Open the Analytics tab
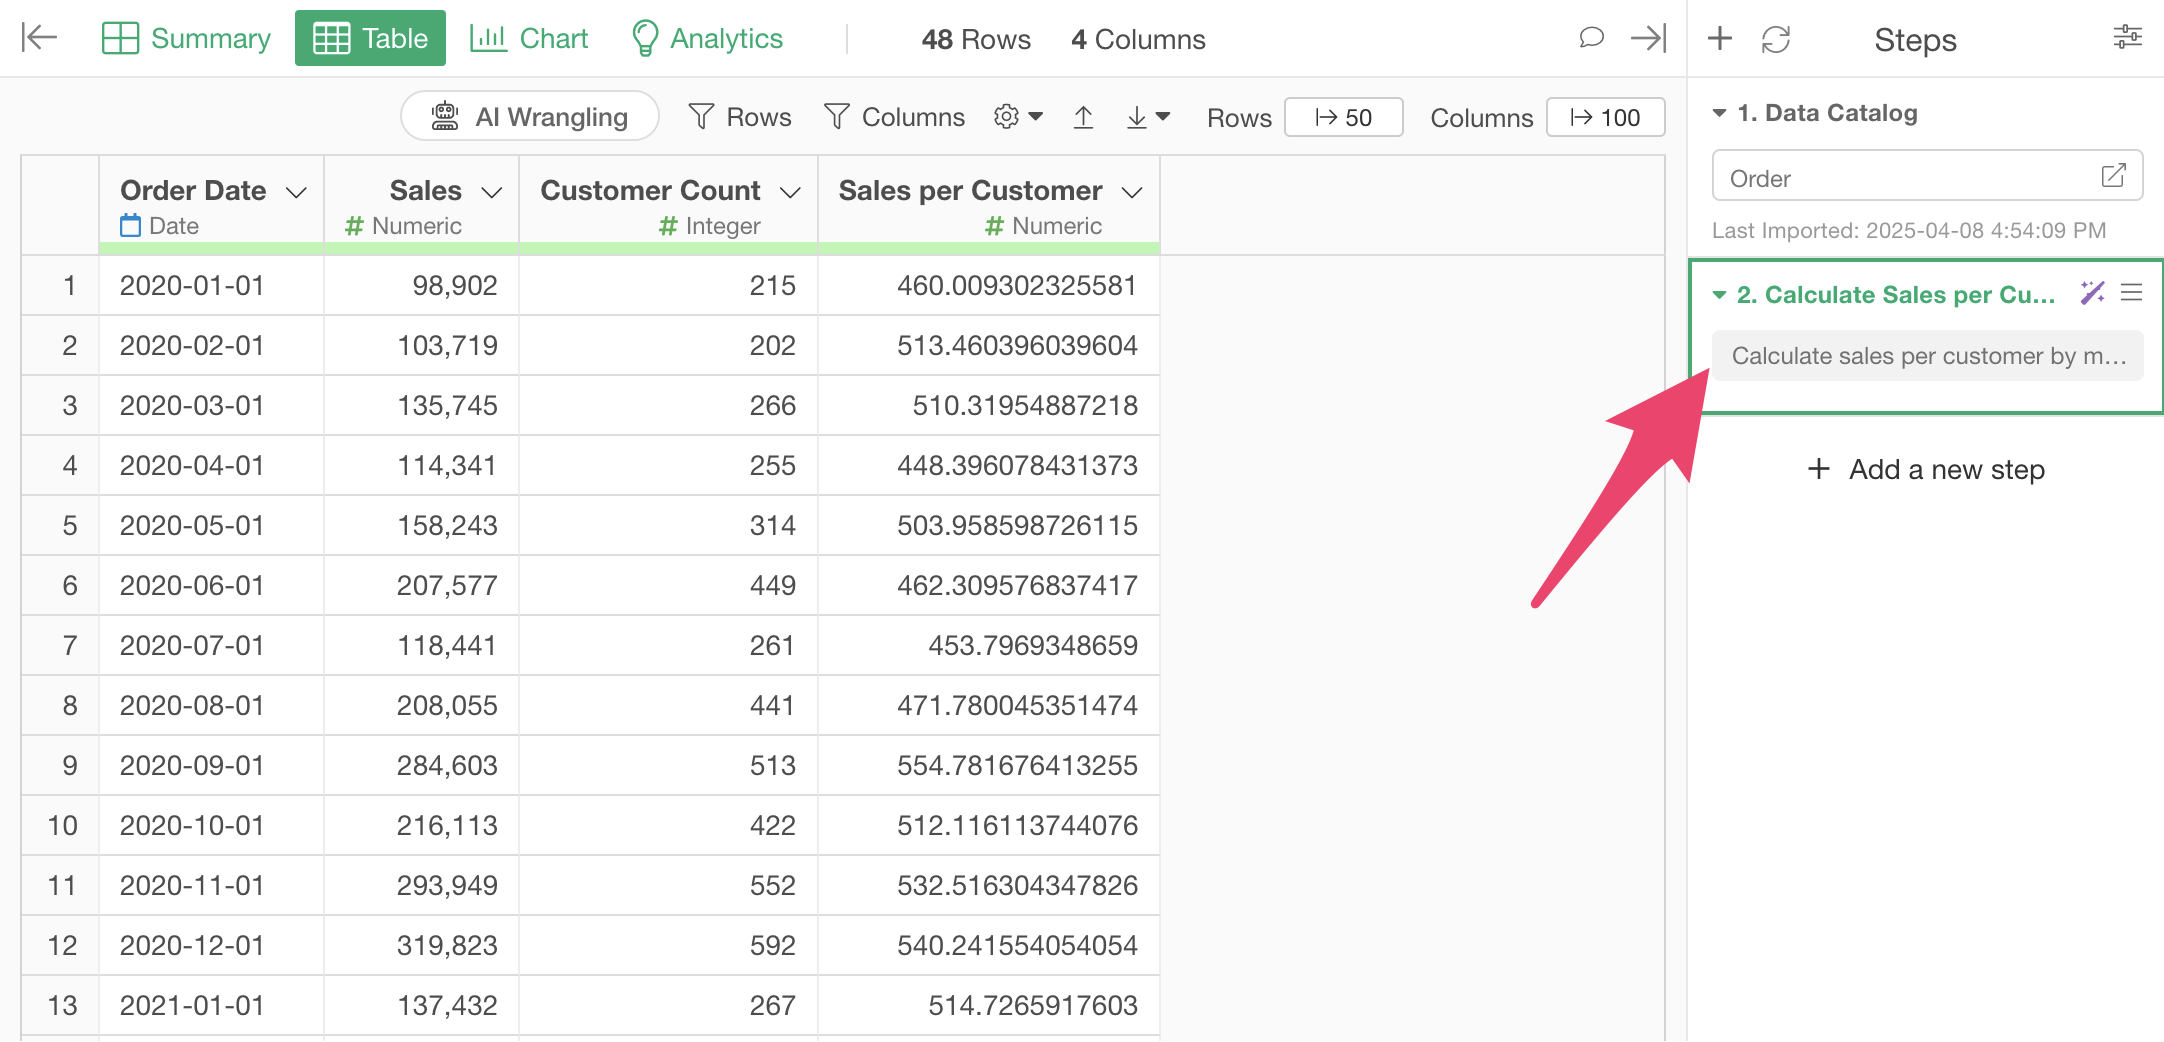This screenshot has height=1042, width=2164. [706, 38]
